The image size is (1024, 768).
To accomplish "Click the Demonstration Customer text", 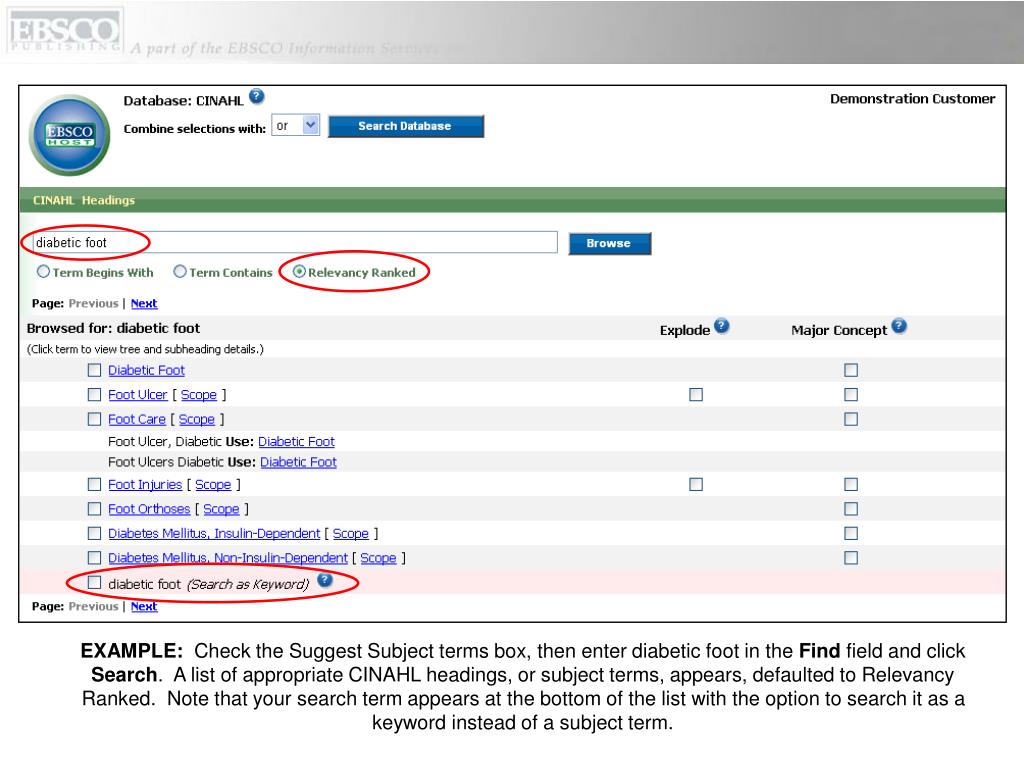I will pyautogui.click(x=912, y=99).
